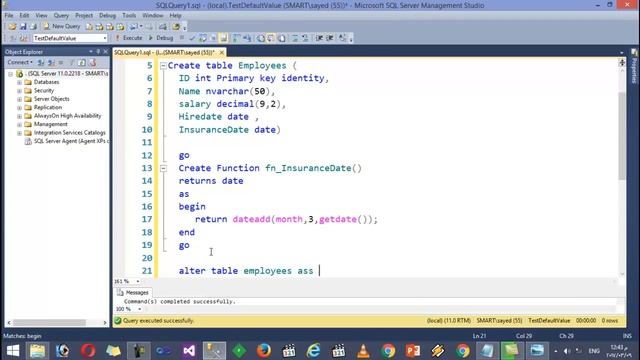Screen dimensions: 640x360
Task: Open the View menu
Action: 41,16
